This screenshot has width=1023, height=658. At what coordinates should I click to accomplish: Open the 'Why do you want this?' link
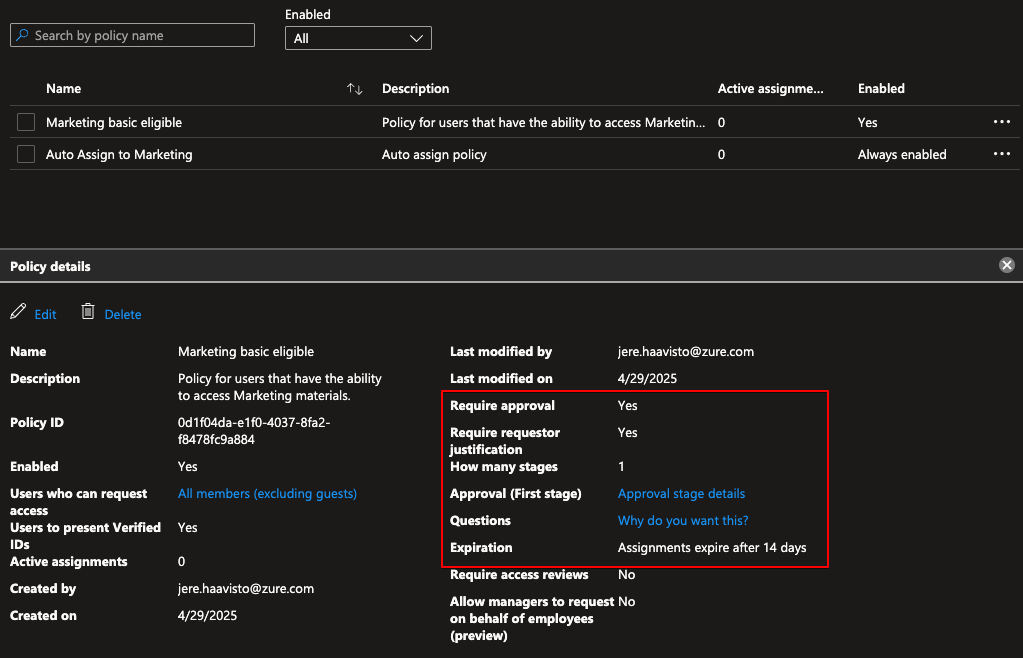pyautogui.click(x=683, y=520)
